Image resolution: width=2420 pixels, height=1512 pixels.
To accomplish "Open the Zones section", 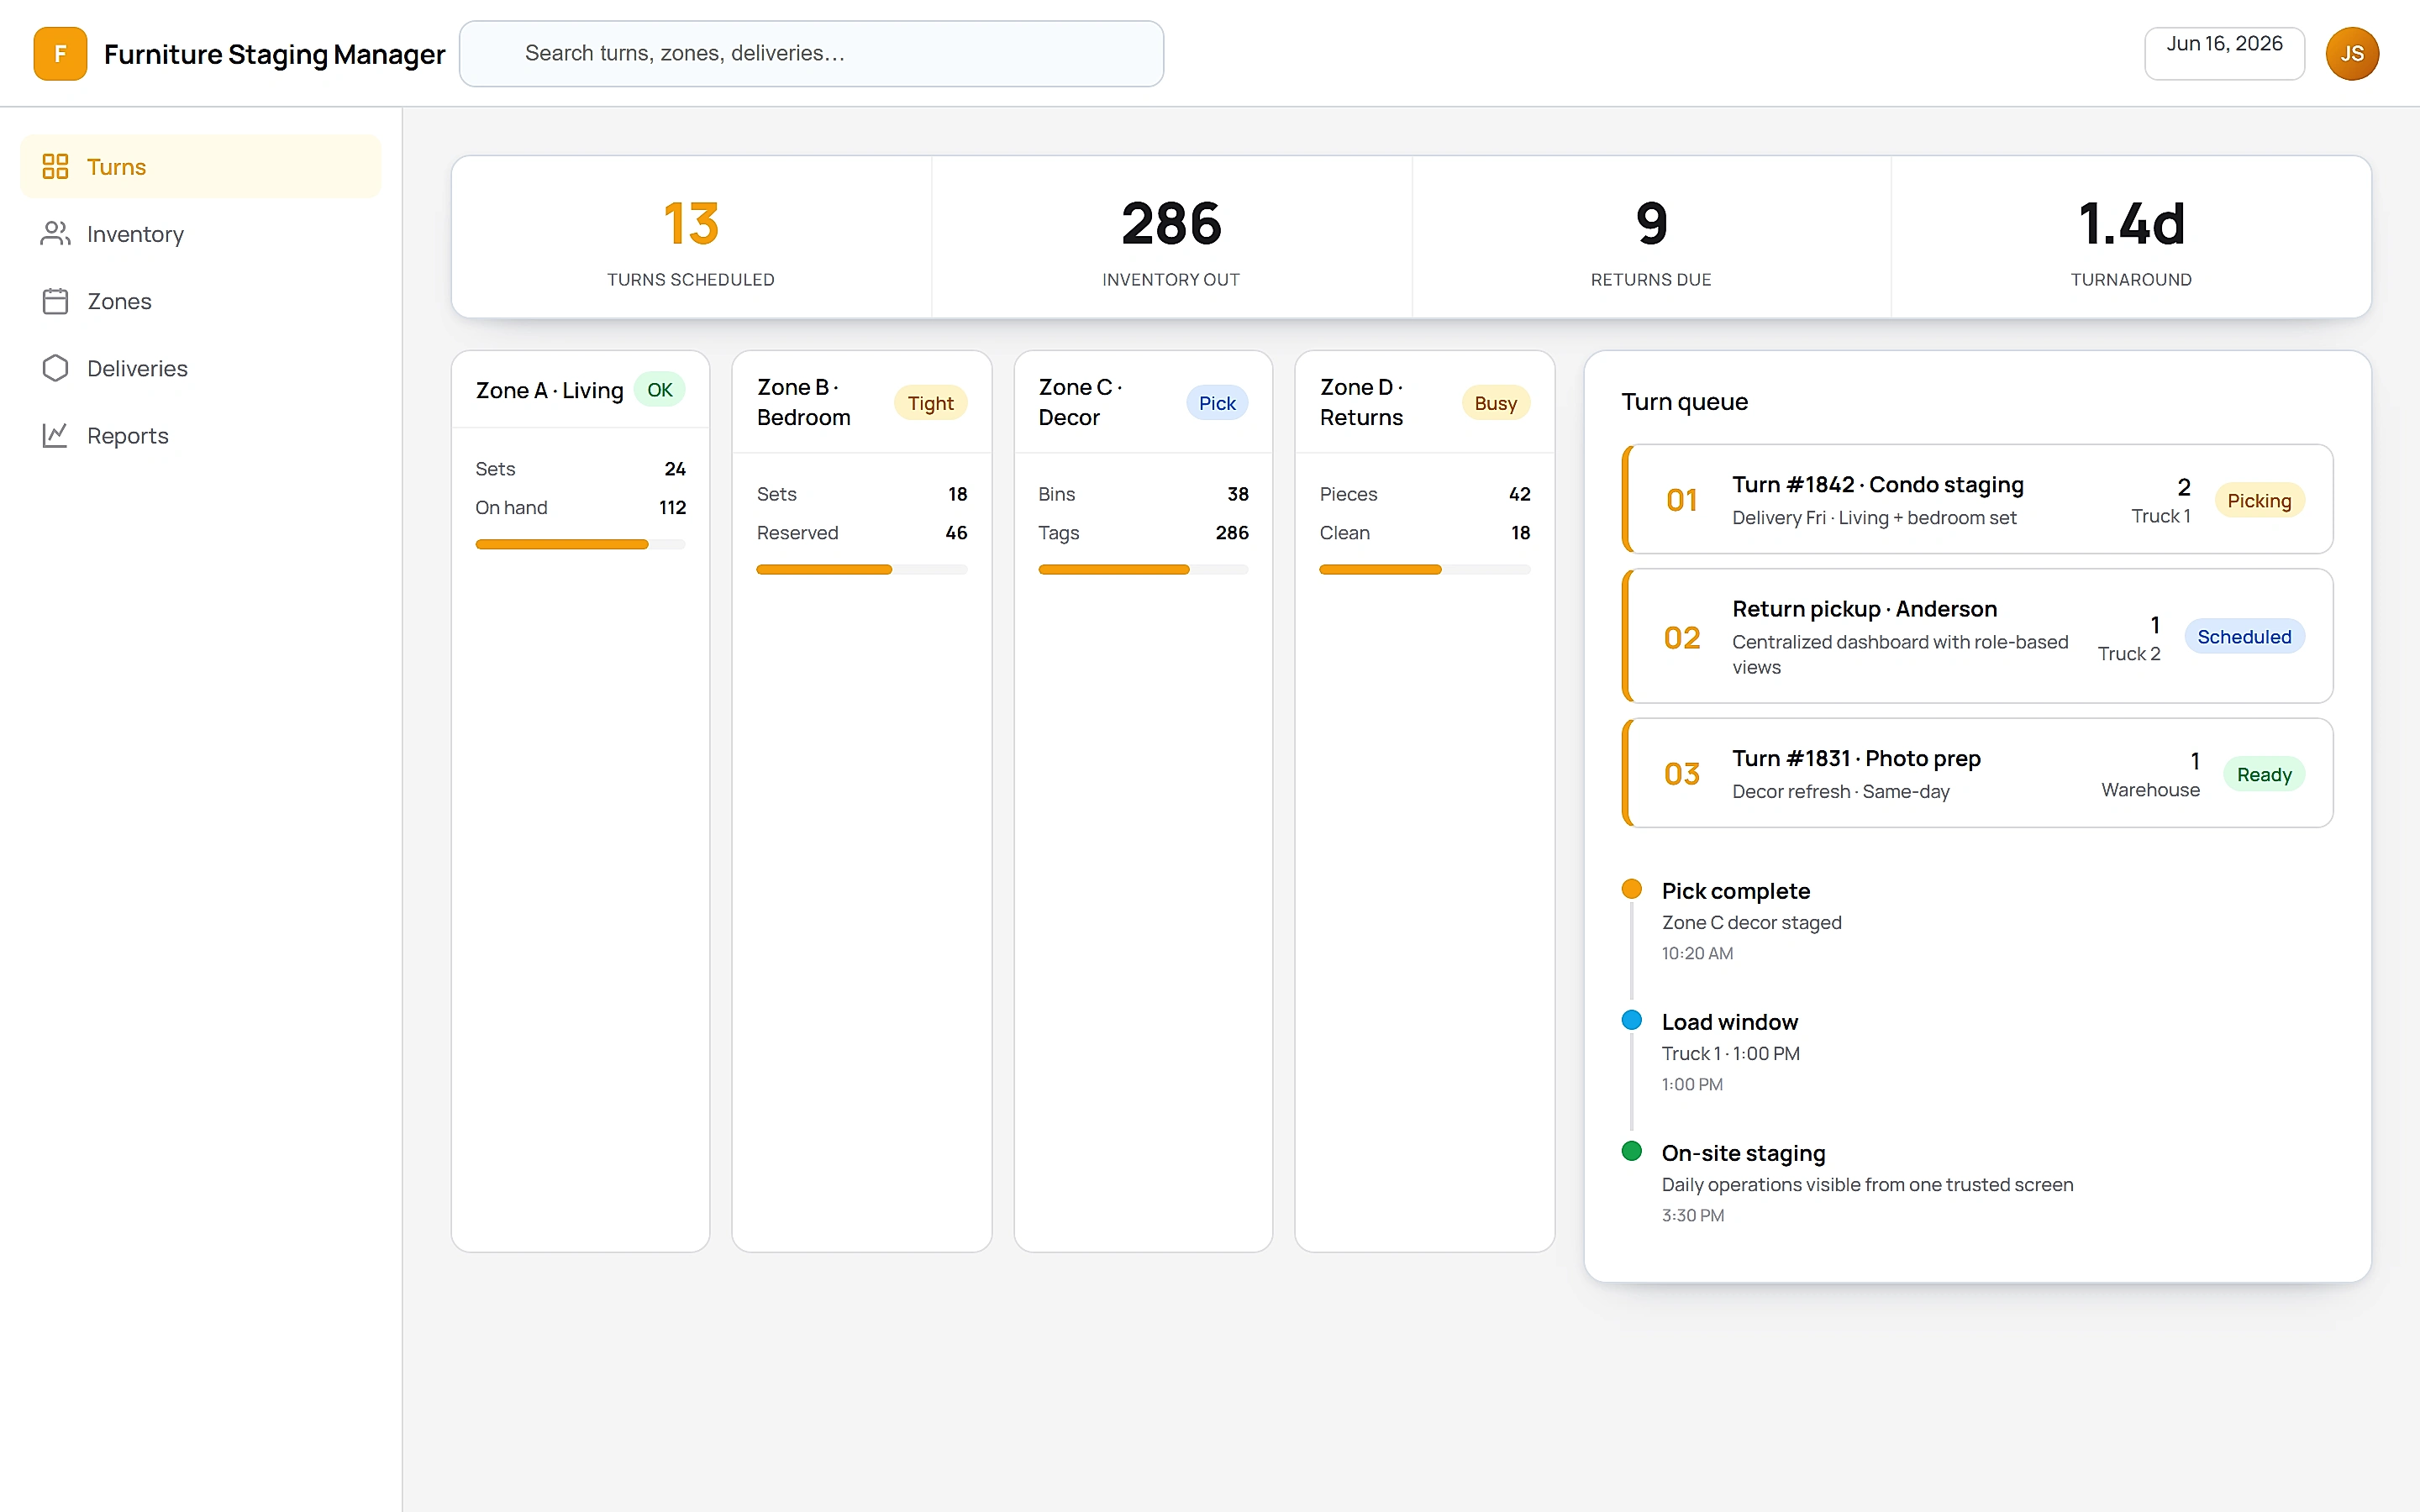I will pos(201,301).
